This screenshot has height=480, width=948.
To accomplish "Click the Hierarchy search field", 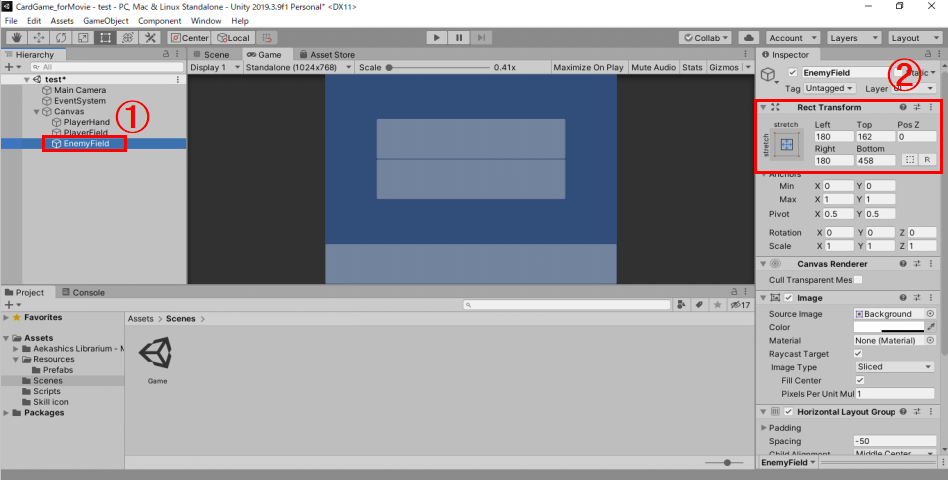I will (x=106, y=67).
